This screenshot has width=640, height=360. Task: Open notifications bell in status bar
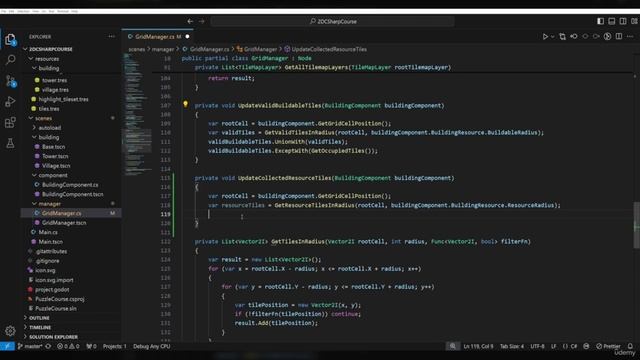[x=630, y=346]
